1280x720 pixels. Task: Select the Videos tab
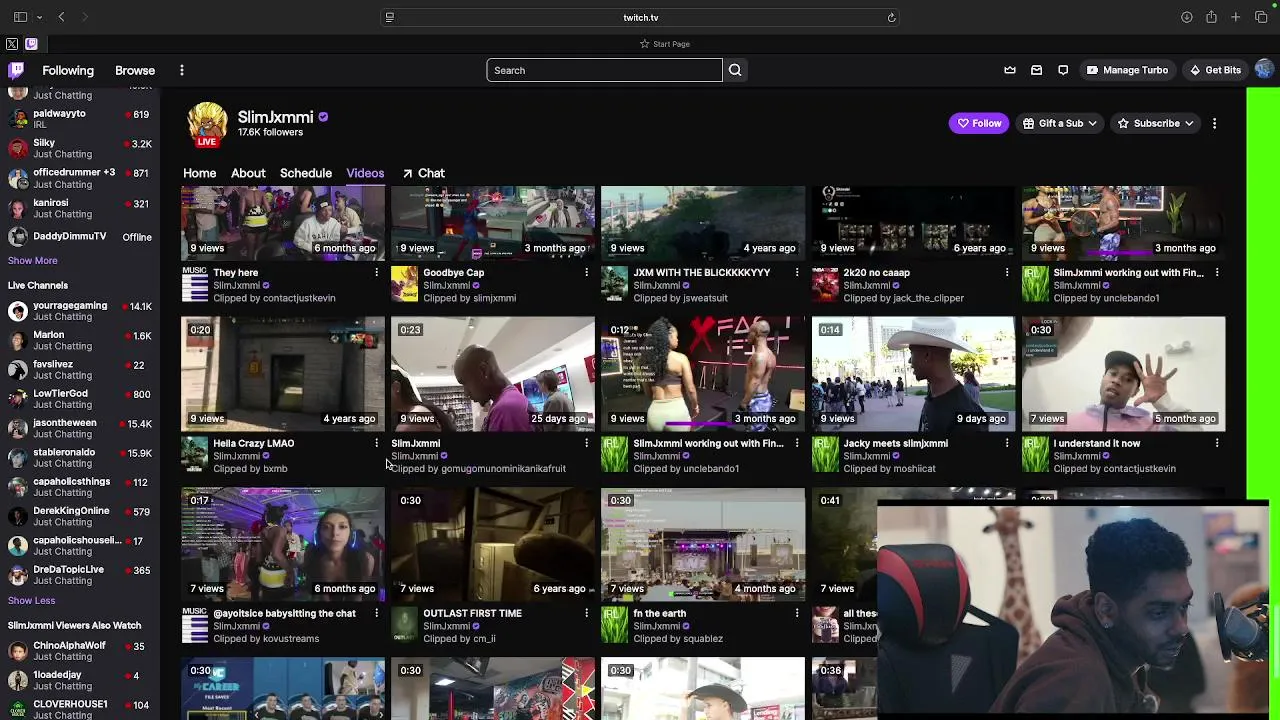365,173
